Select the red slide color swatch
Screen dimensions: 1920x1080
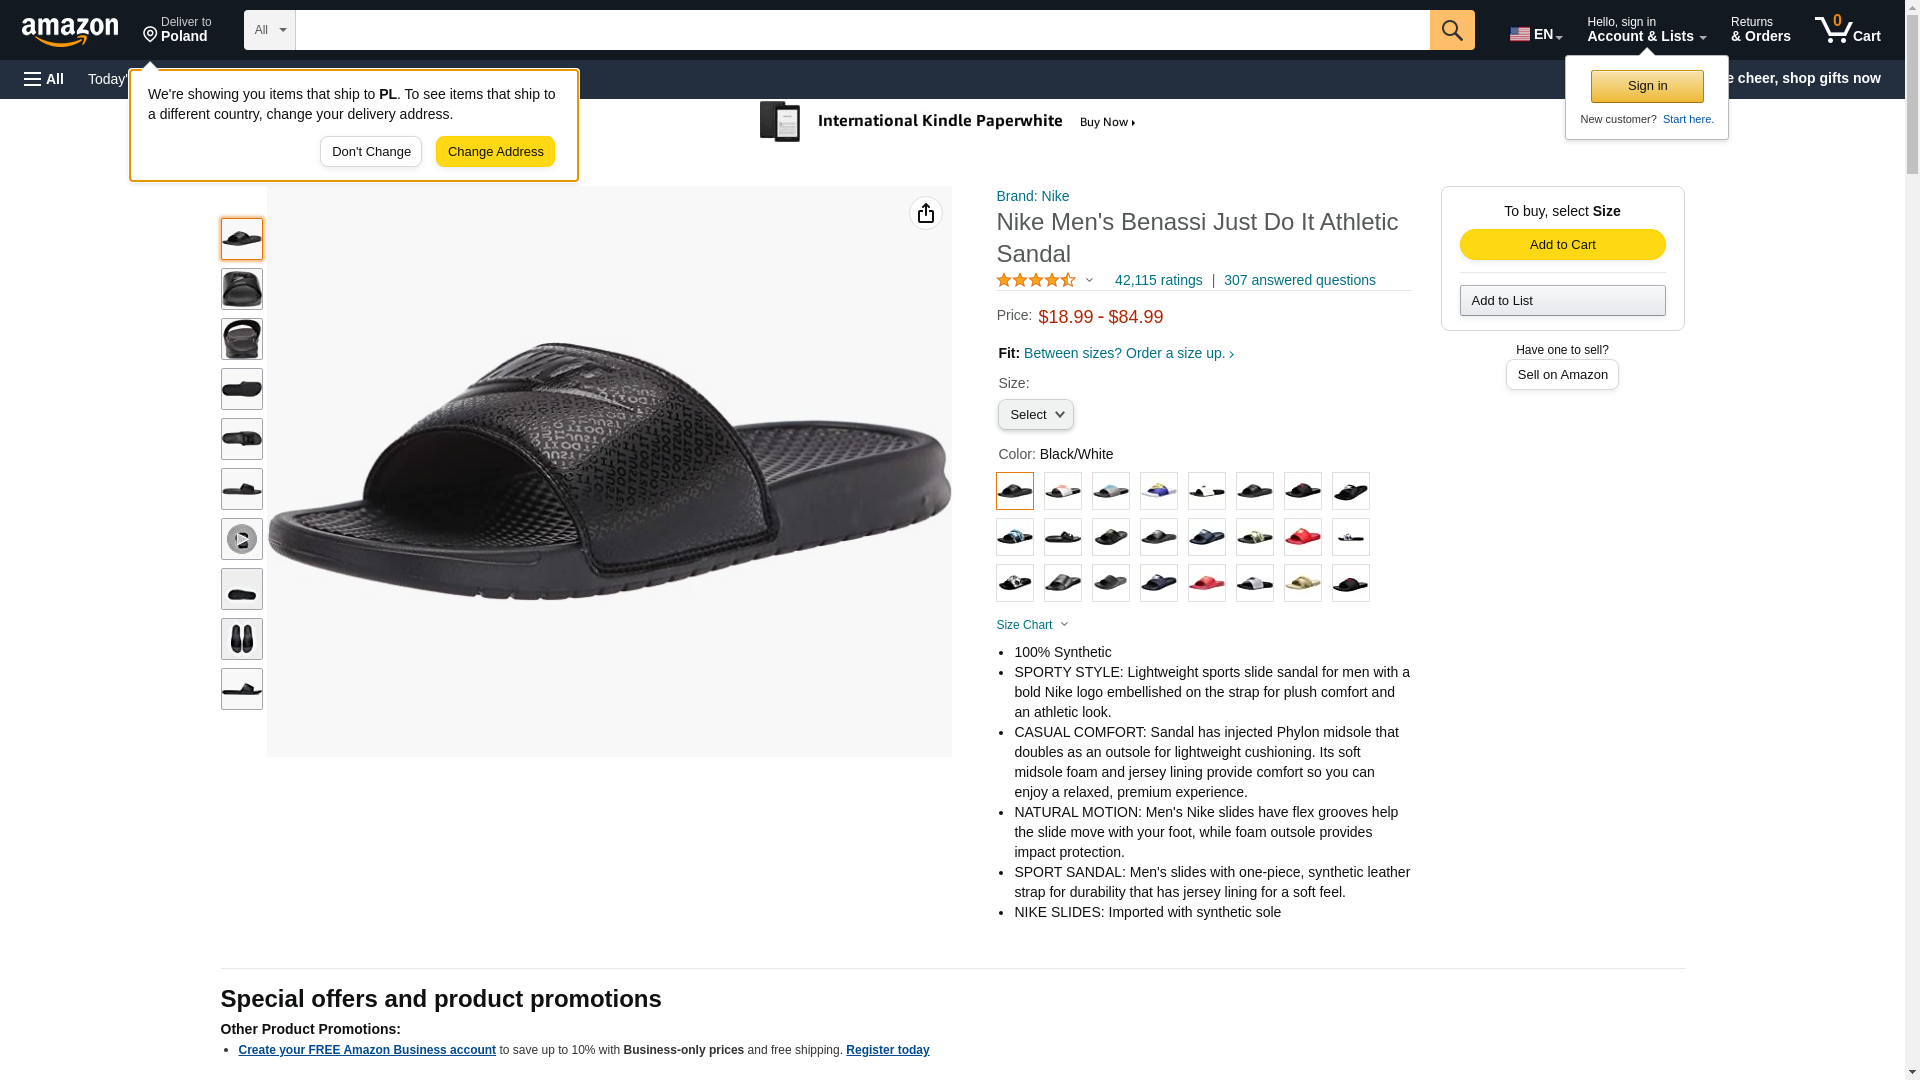coord(1303,538)
